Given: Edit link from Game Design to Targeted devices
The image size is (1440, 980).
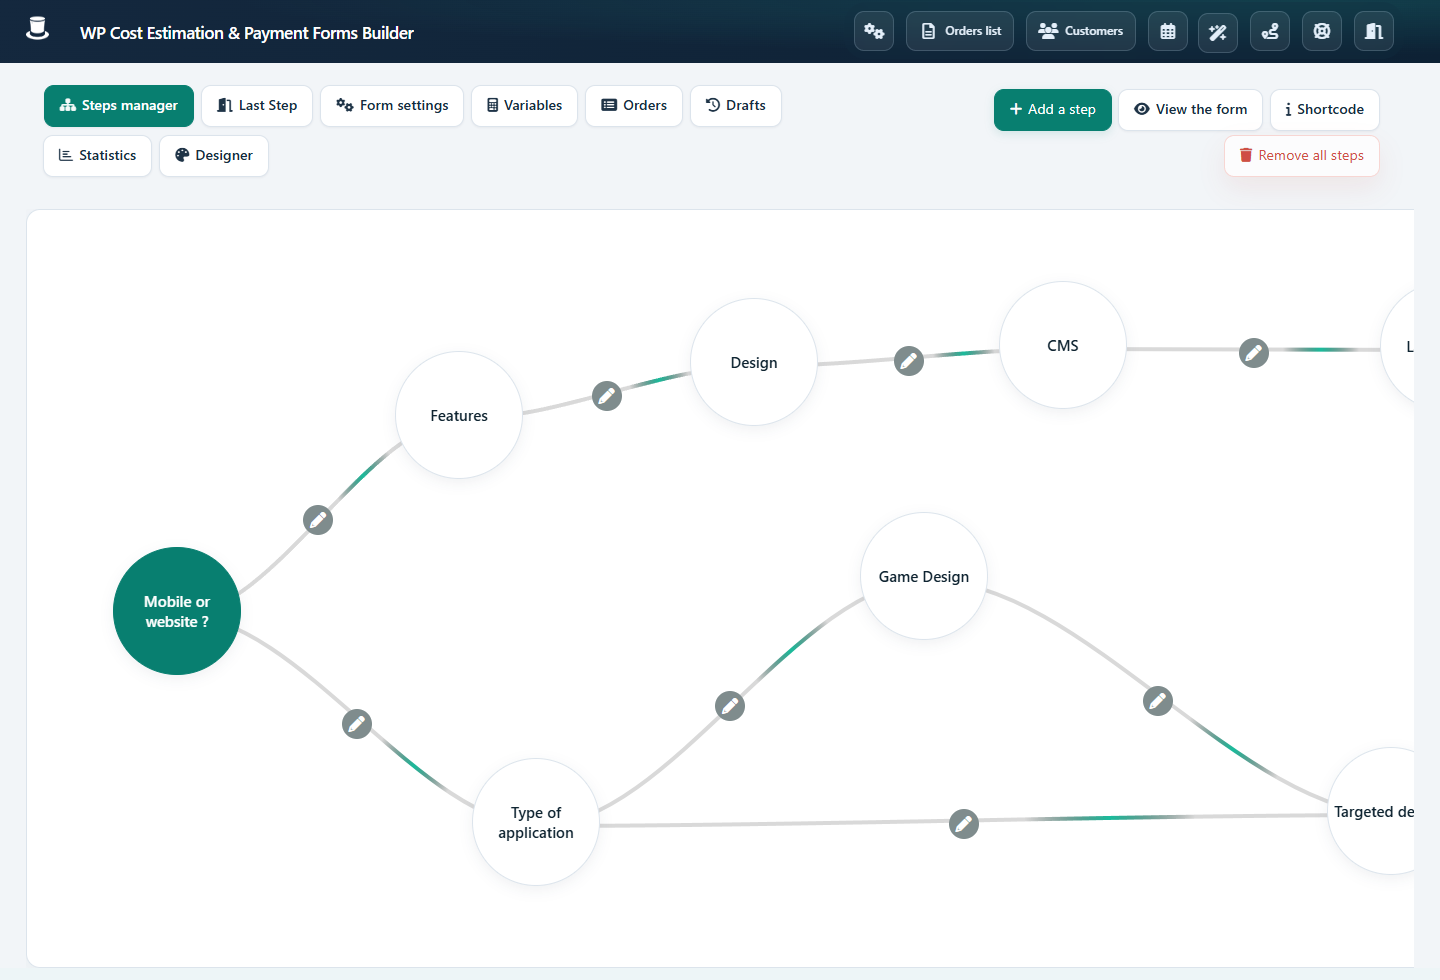Looking at the screenshot, I should tap(1158, 701).
